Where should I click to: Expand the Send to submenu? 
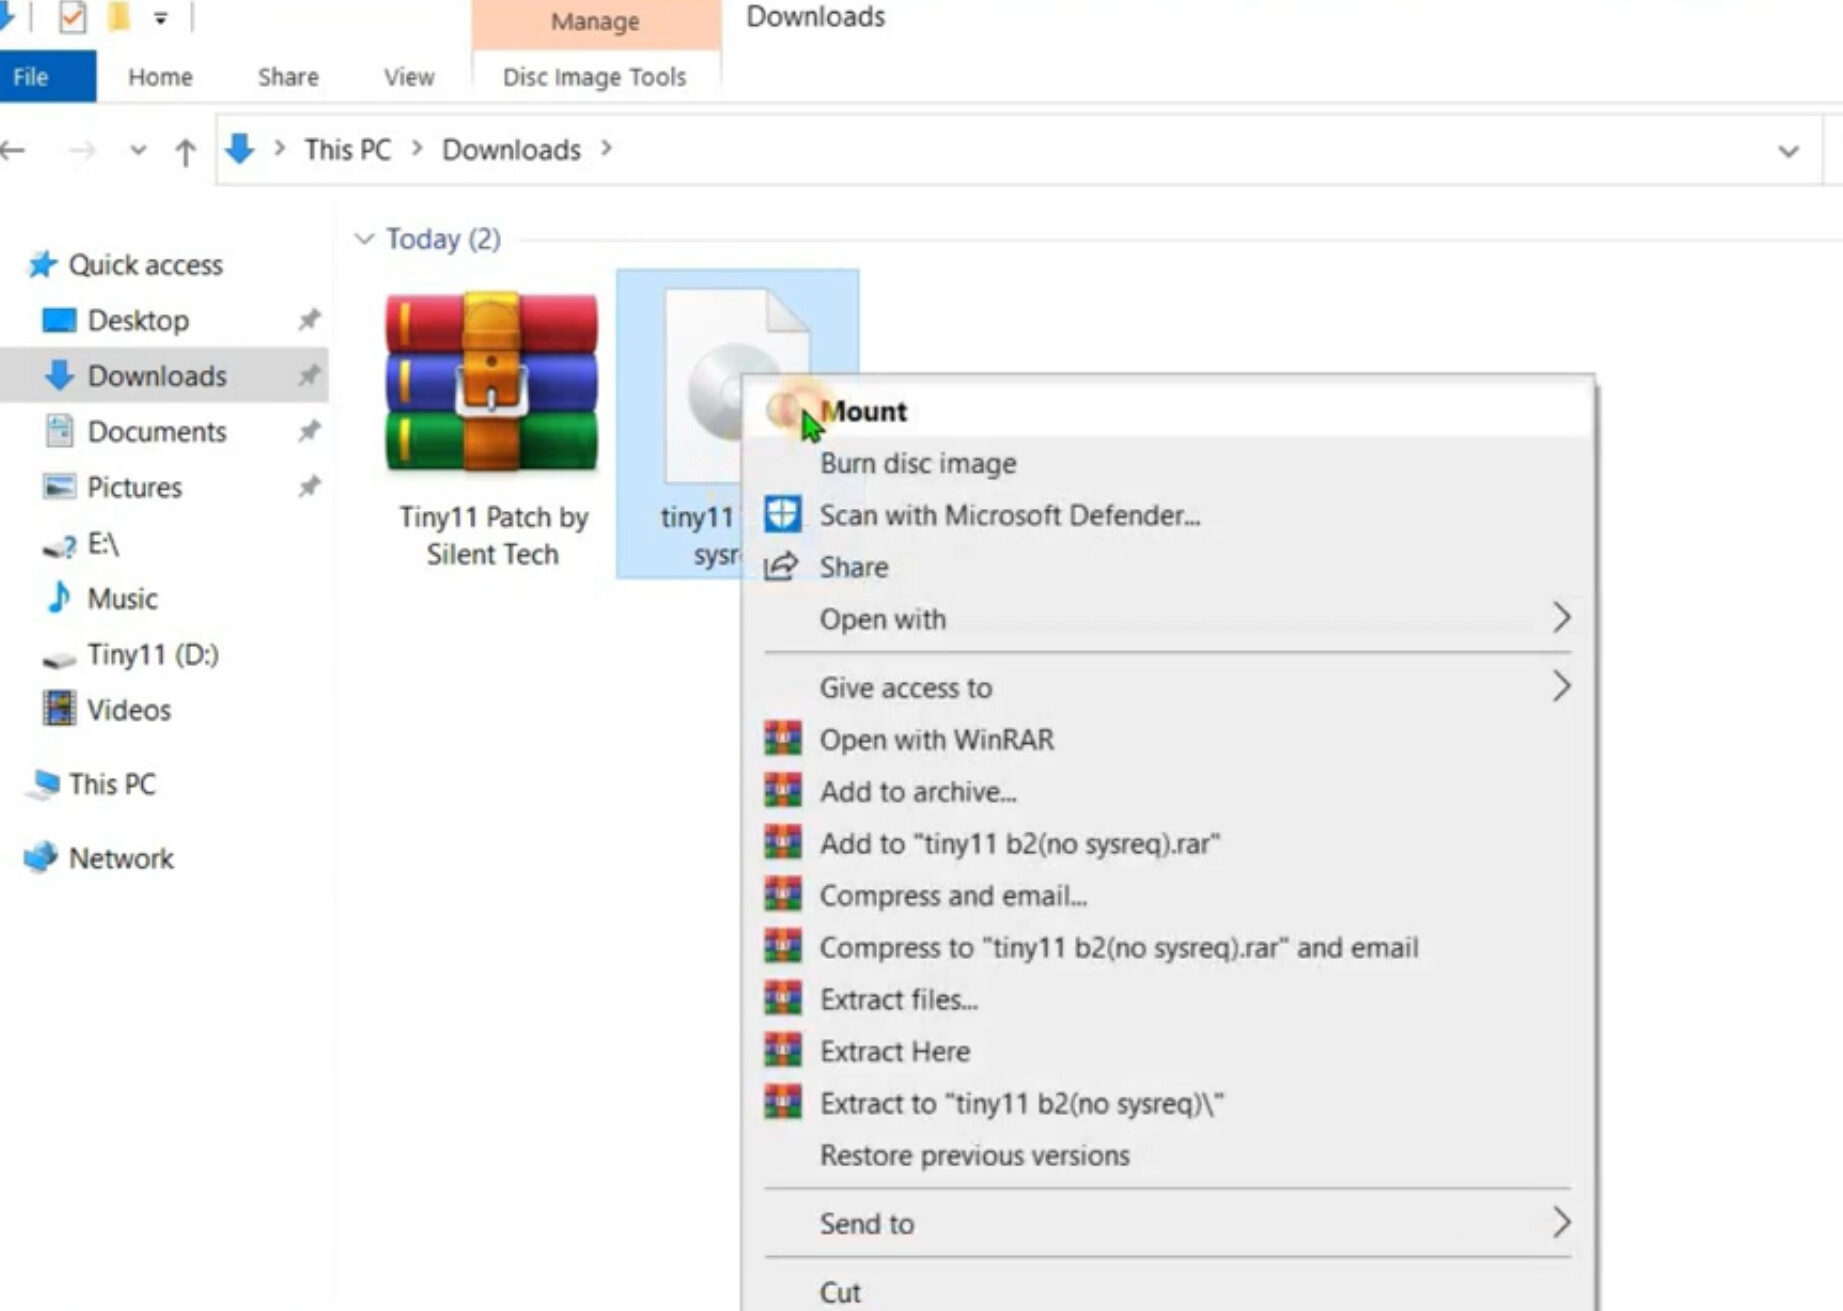[x=1168, y=1224]
